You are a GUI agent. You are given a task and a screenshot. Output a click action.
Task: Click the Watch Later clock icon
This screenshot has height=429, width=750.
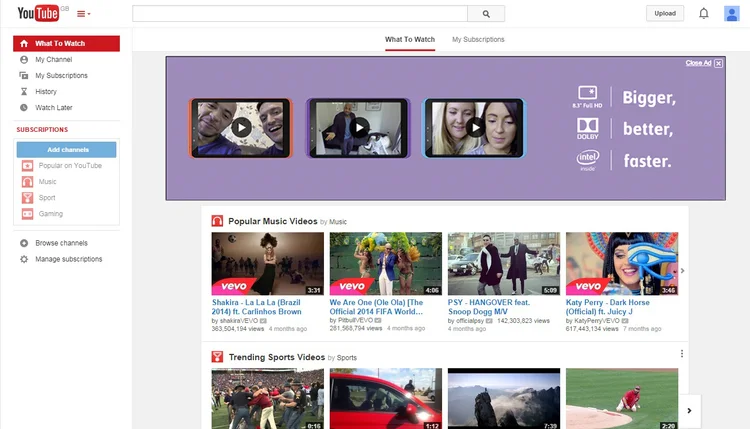pos(24,108)
